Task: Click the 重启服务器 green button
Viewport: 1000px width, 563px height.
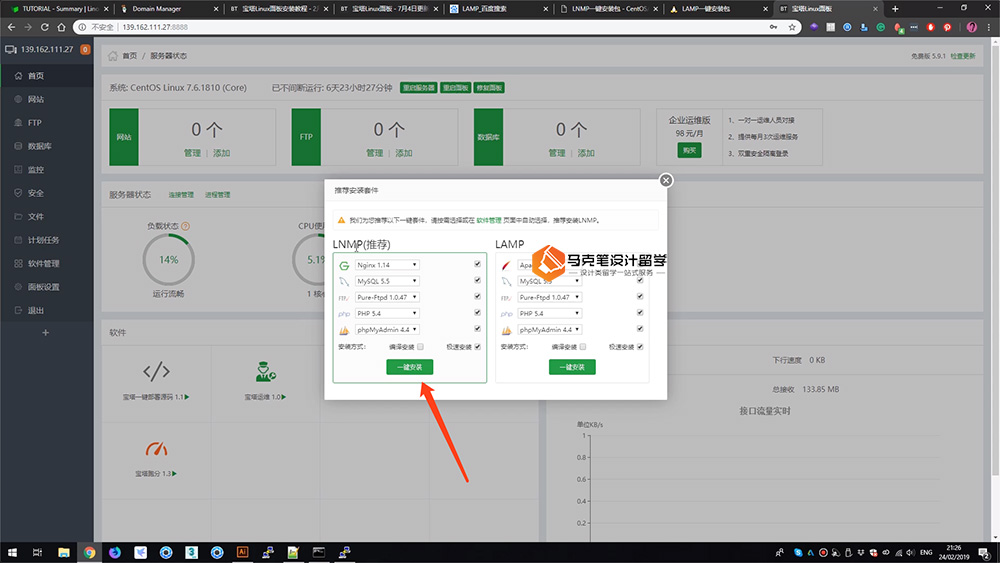Action: 418,88
